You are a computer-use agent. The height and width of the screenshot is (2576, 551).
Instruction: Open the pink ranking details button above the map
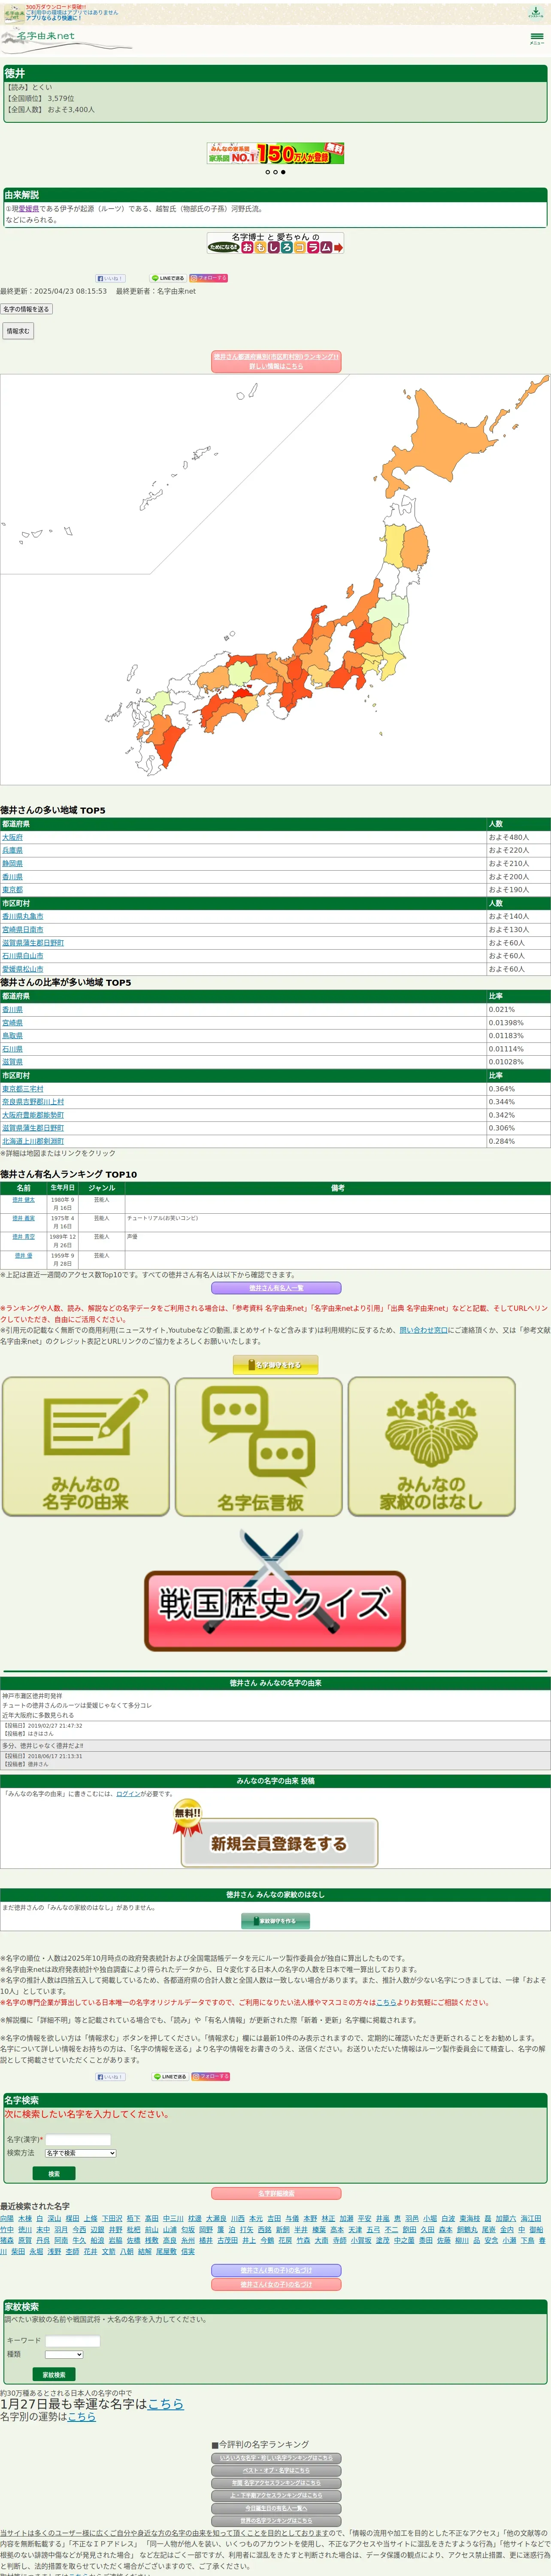275,361
